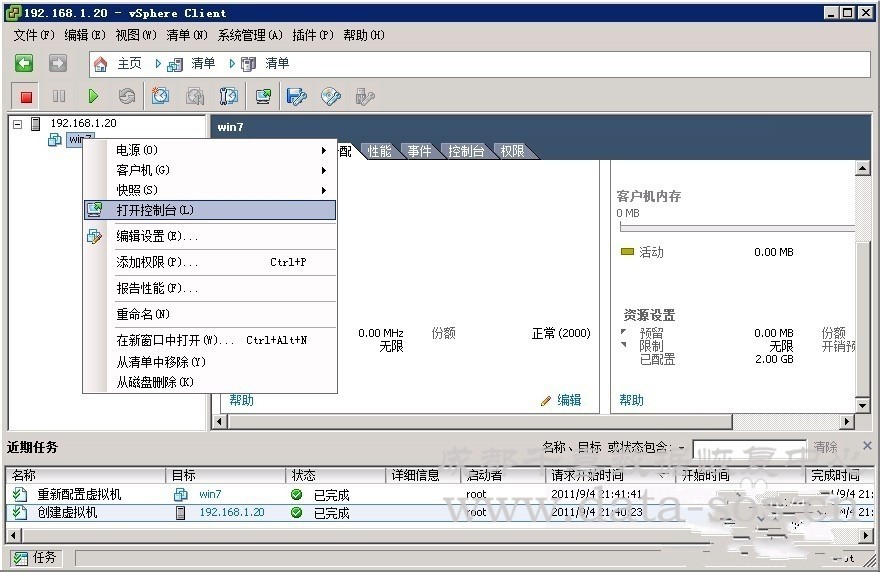Switch to the 性能 tab

[380, 151]
